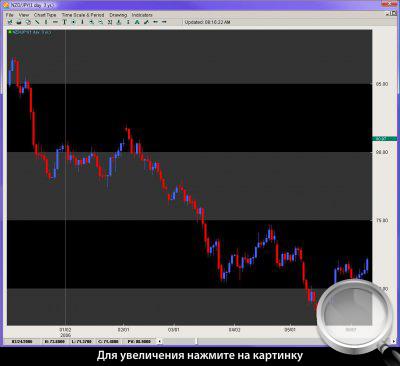
Task: Click the PW: value in status bar
Action: click(x=139, y=342)
